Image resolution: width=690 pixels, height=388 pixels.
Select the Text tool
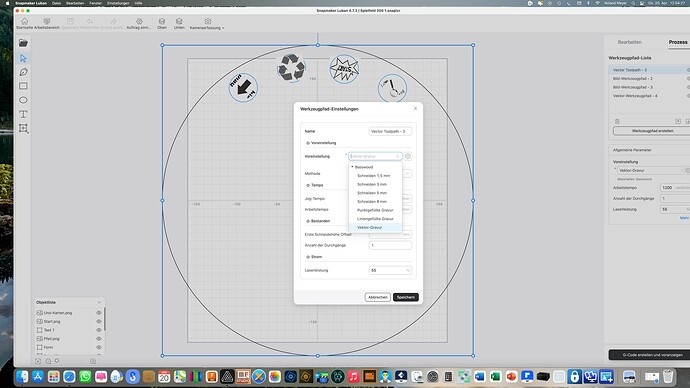(23, 114)
